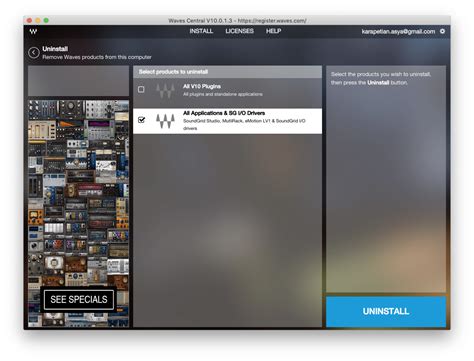474x361 pixels.
Task: Click the account email karapetian.asya@gmail.com
Action: click(398, 31)
